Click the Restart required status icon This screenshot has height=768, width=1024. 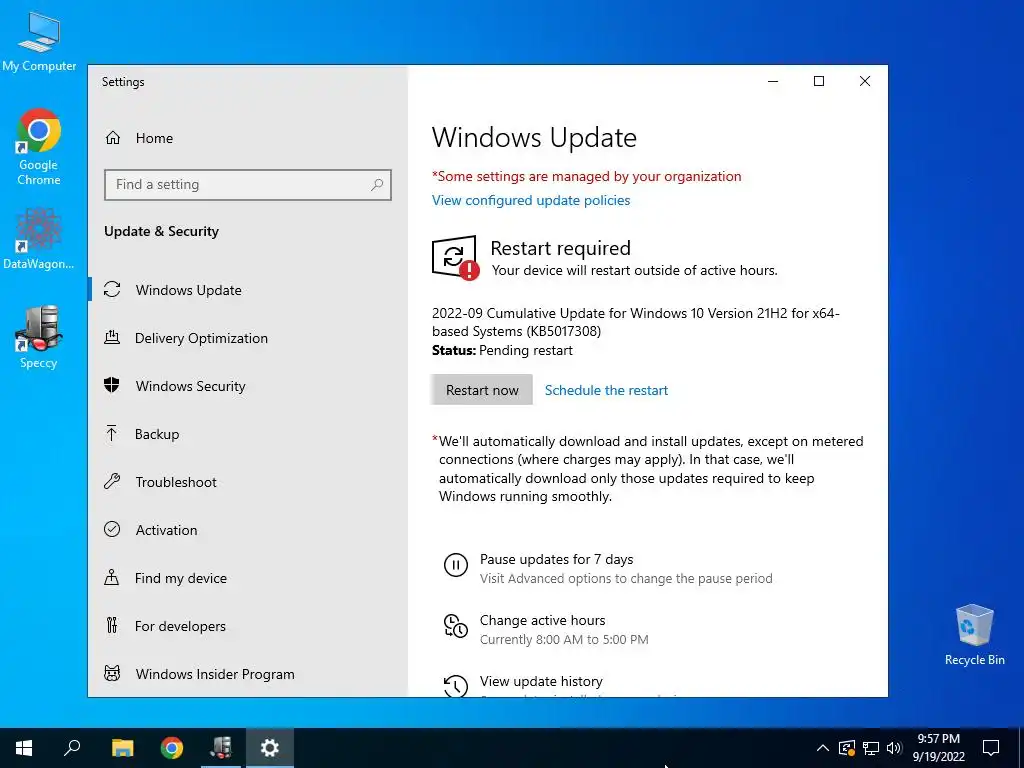[x=455, y=257]
